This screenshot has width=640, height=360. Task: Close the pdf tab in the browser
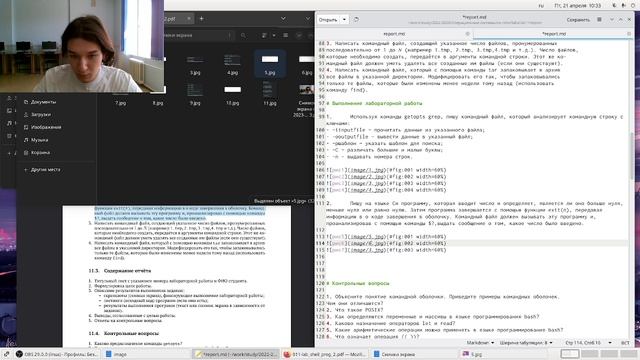(189, 19)
